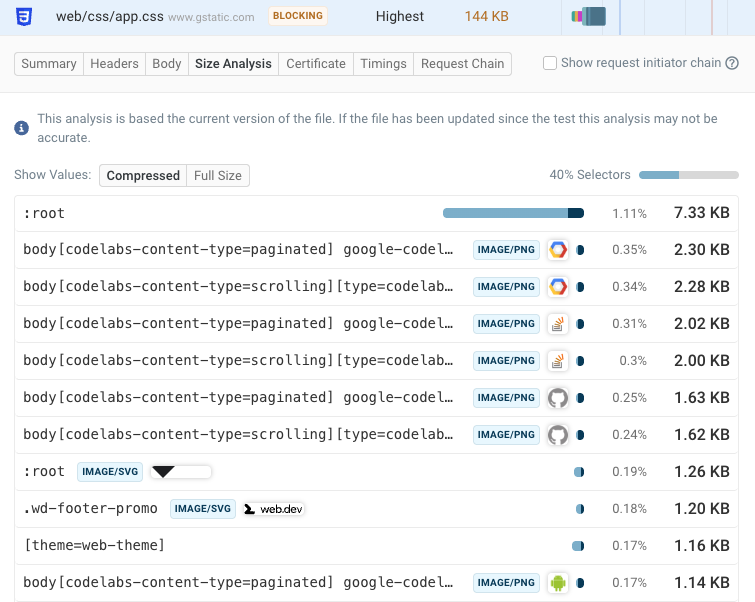755x602 pixels.
Task: Select Compressed values toggle
Action: (x=143, y=175)
